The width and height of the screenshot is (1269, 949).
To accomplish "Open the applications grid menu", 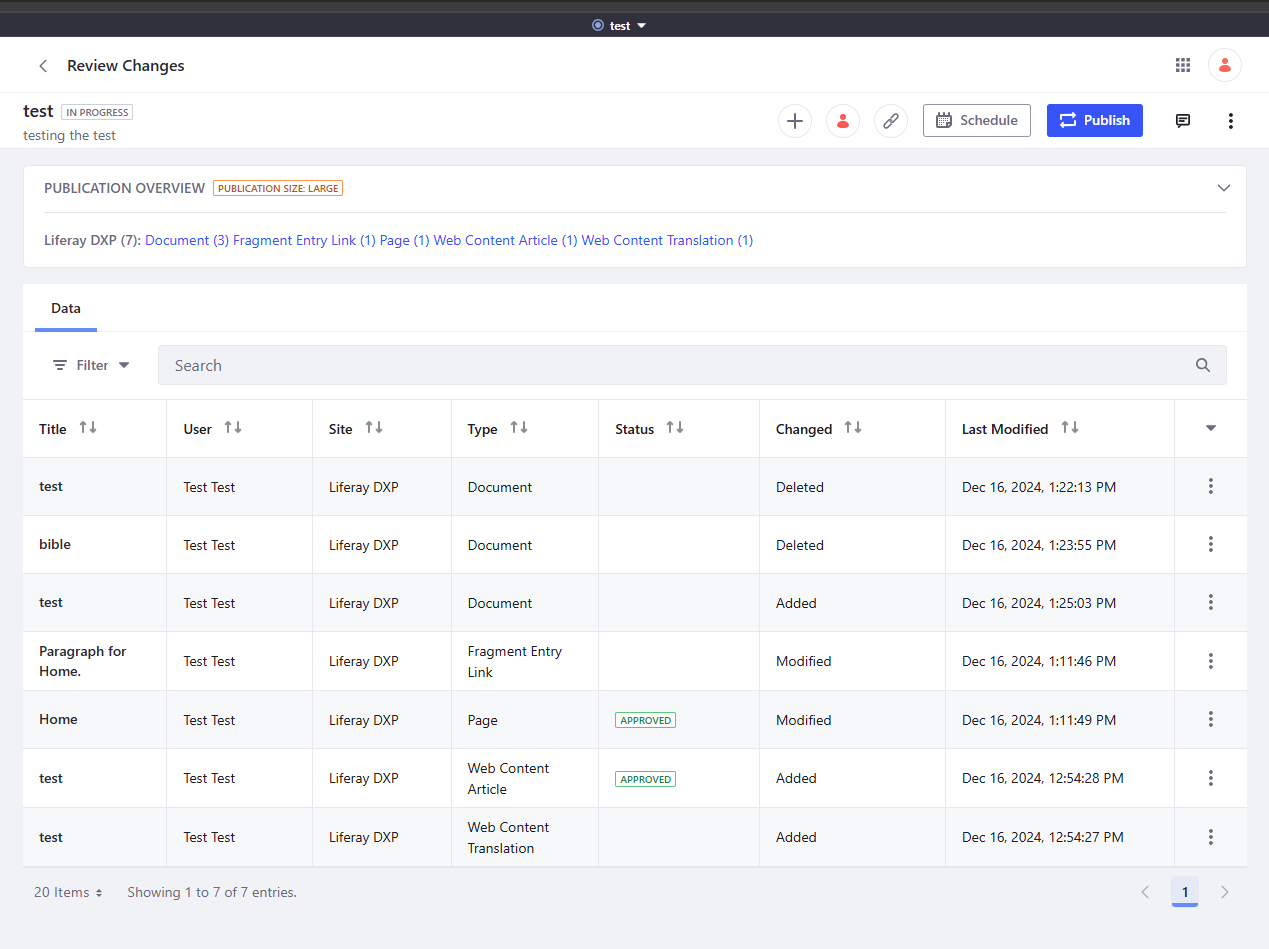I will click(1183, 65).
